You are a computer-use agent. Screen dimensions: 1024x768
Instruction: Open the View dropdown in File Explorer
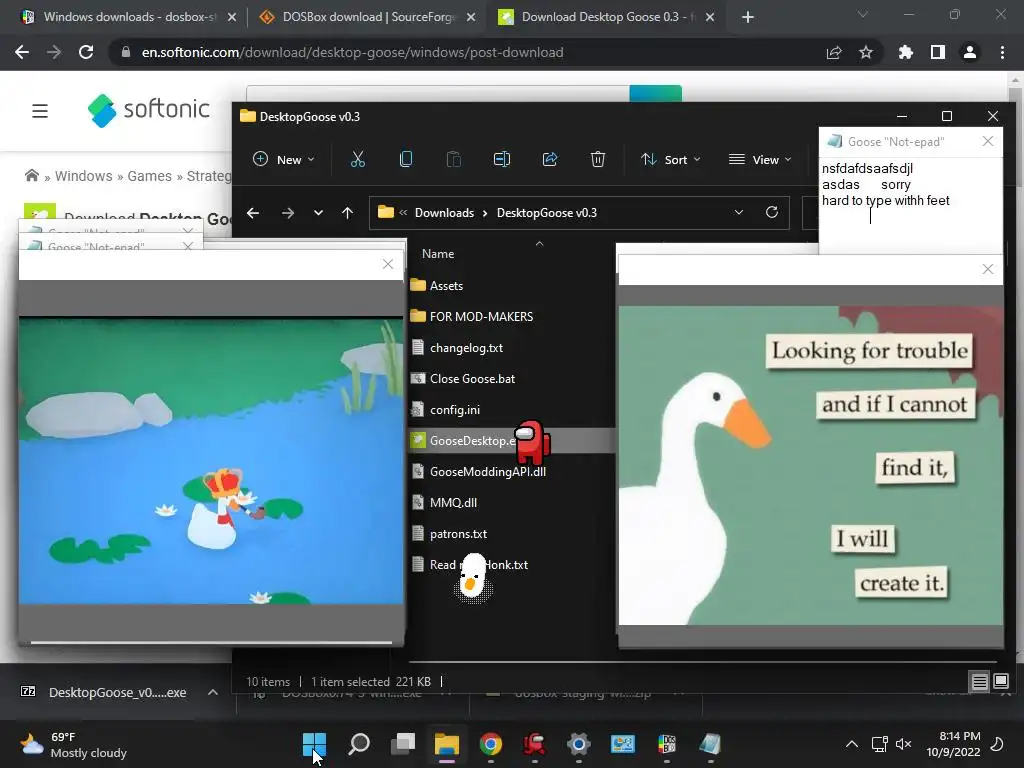[x=760, y=159]
